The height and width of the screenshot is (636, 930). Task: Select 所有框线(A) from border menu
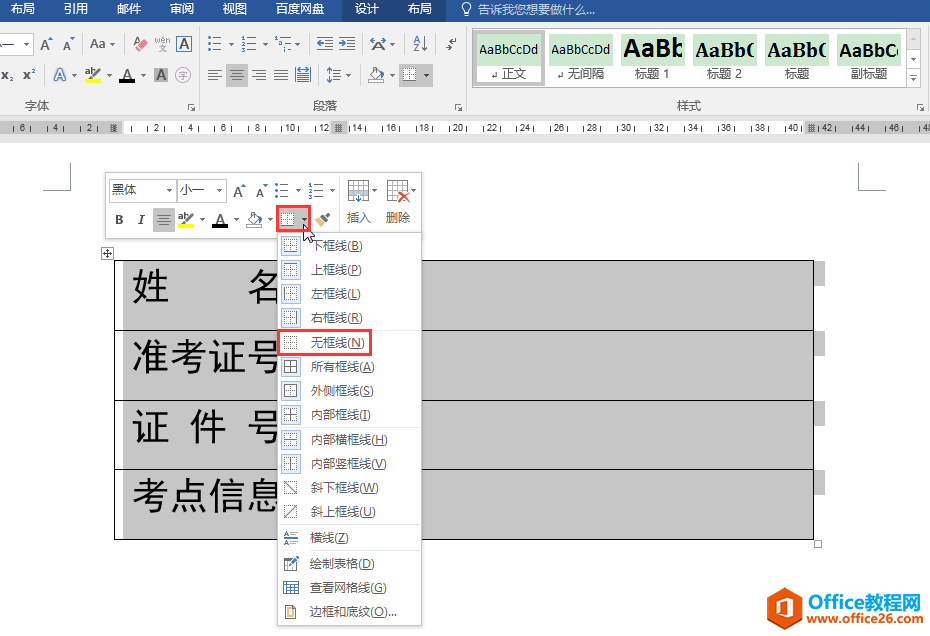click(x=349, y=367)
